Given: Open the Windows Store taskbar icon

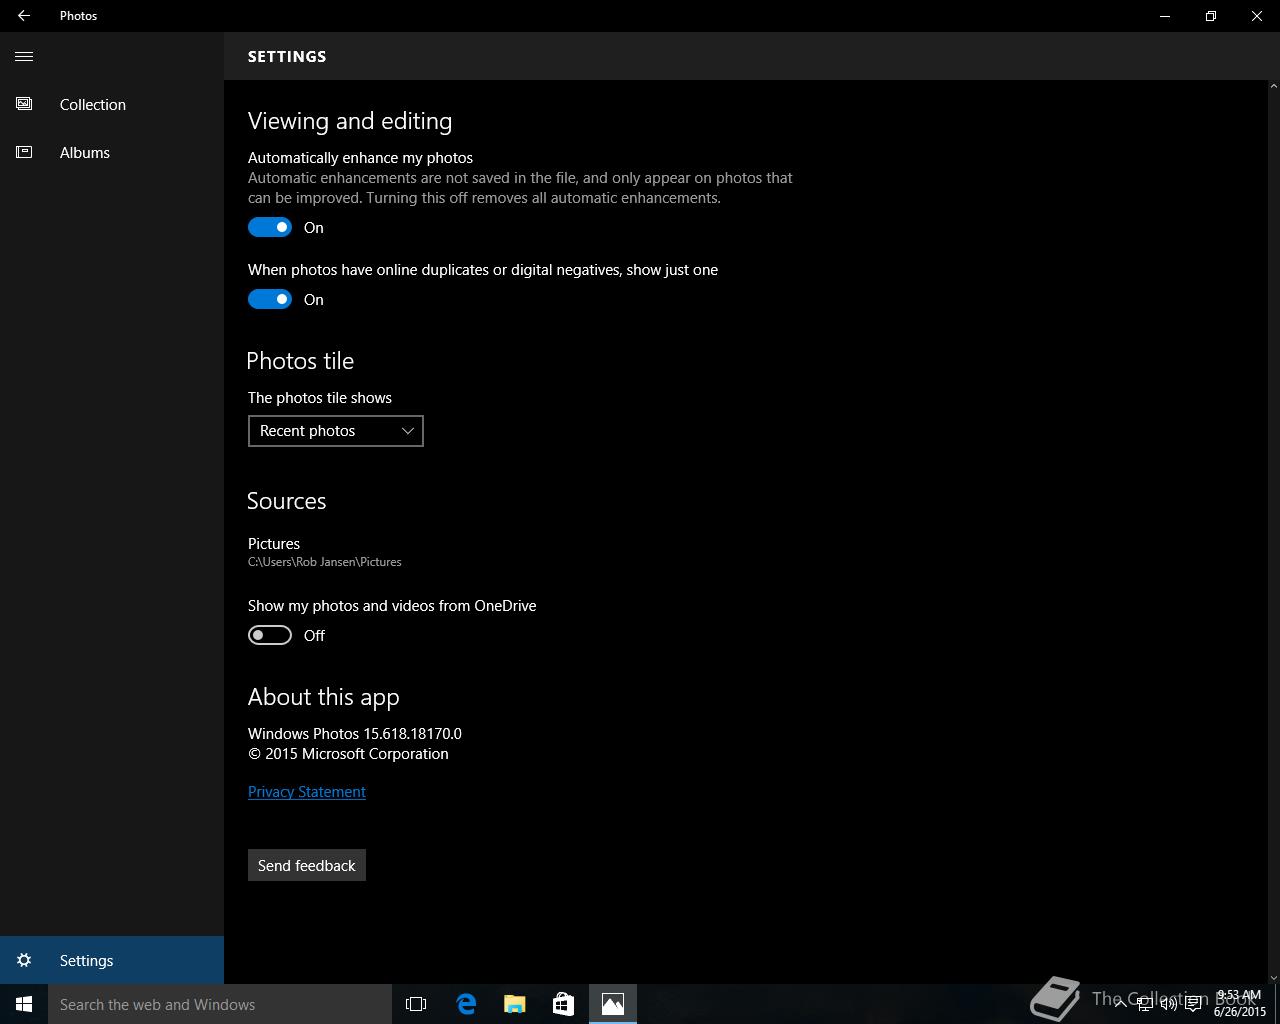Looking at the screenshot, I should tap(564, 1004).
